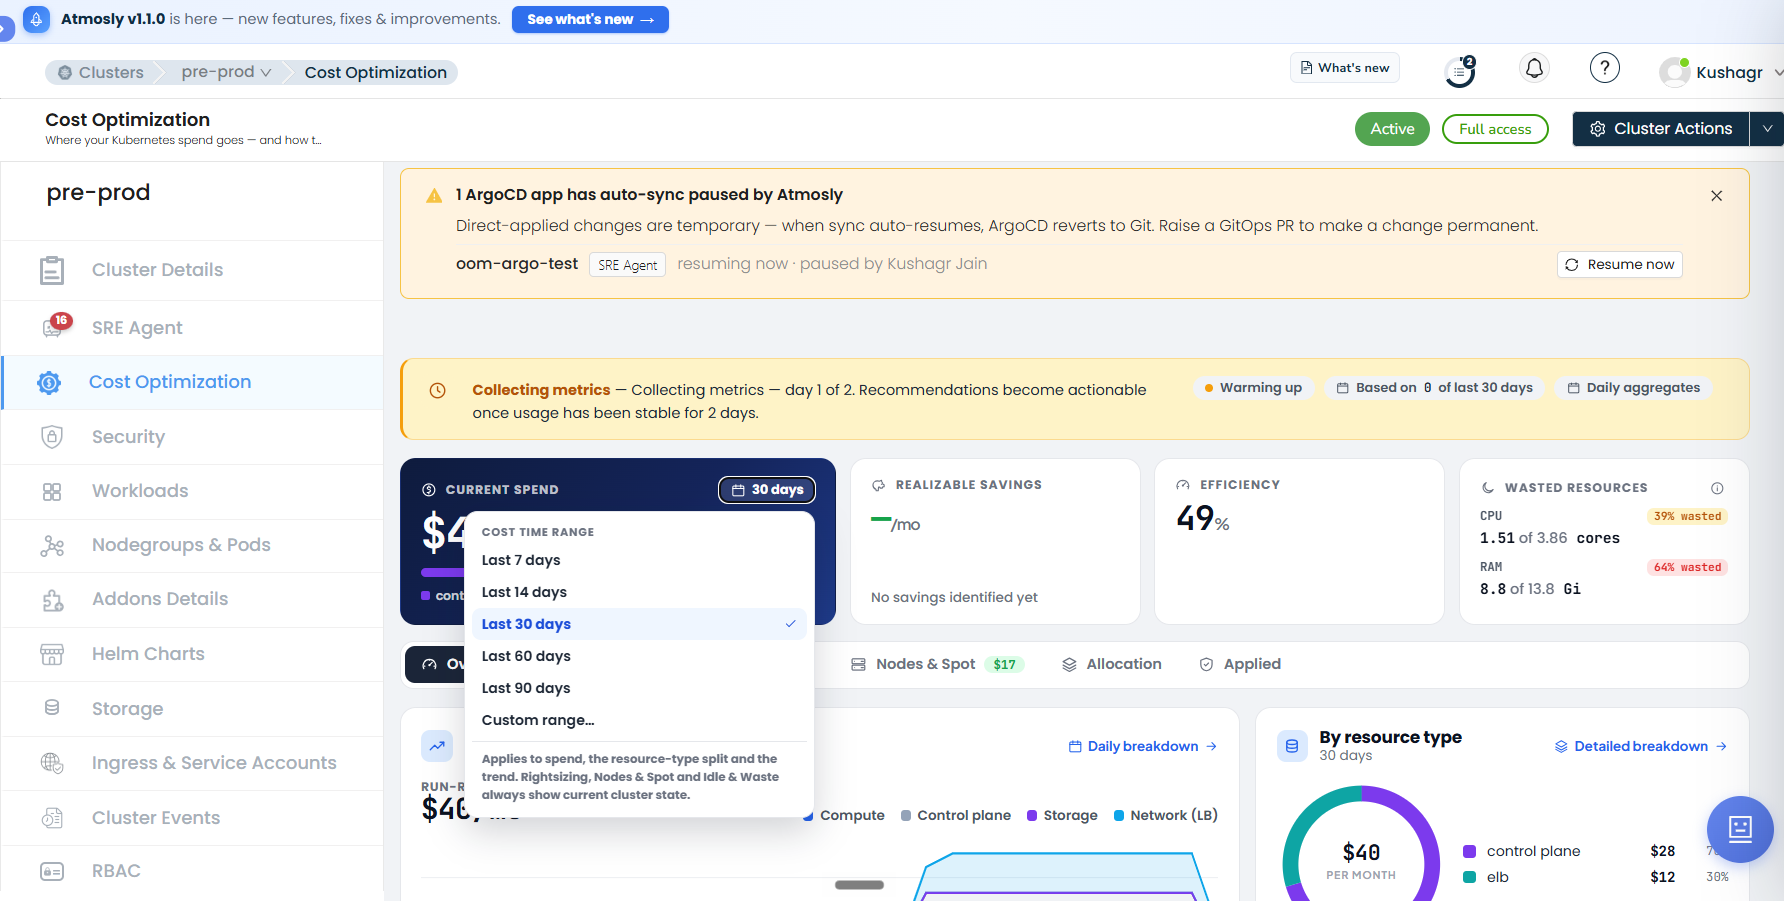Click the Kushagr user avatar
This screenshot has width=1784, height=901.
click(x=1675, y=72)
